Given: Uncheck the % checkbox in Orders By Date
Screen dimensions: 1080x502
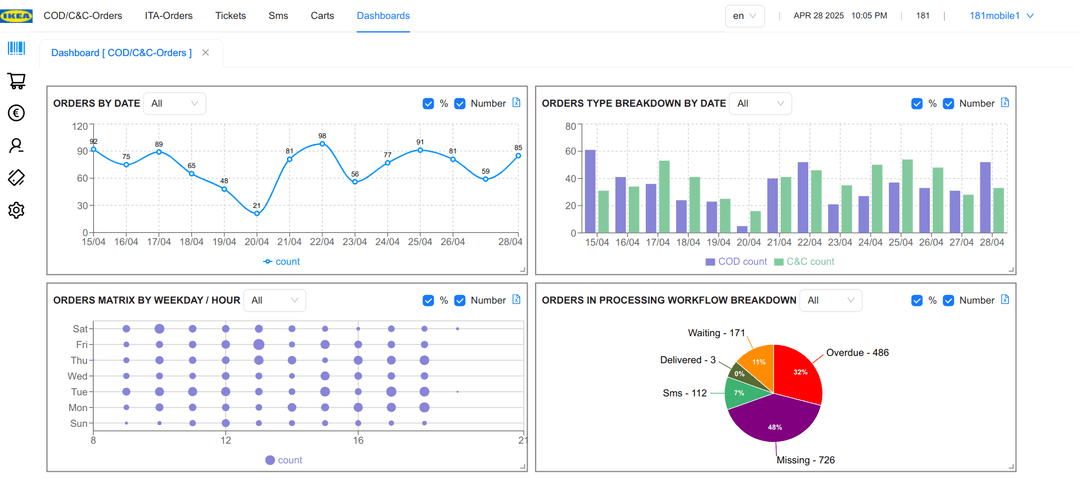Looking at the screenshot, I should (428, 104).
